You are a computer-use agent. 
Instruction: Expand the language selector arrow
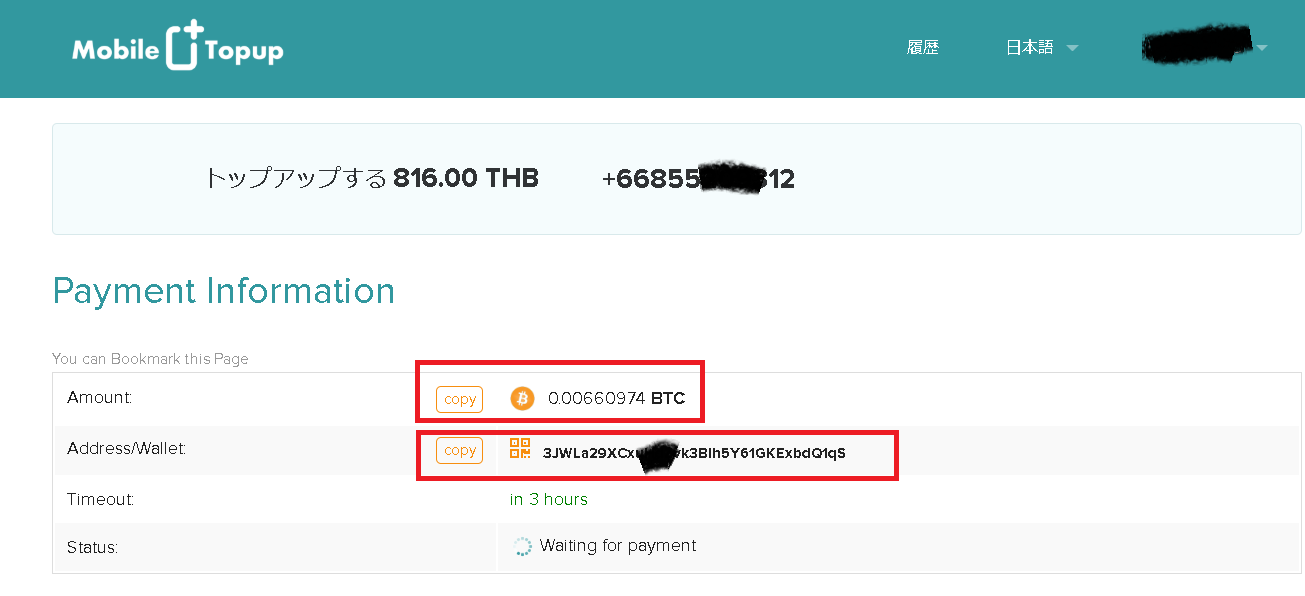point(1072,48)
